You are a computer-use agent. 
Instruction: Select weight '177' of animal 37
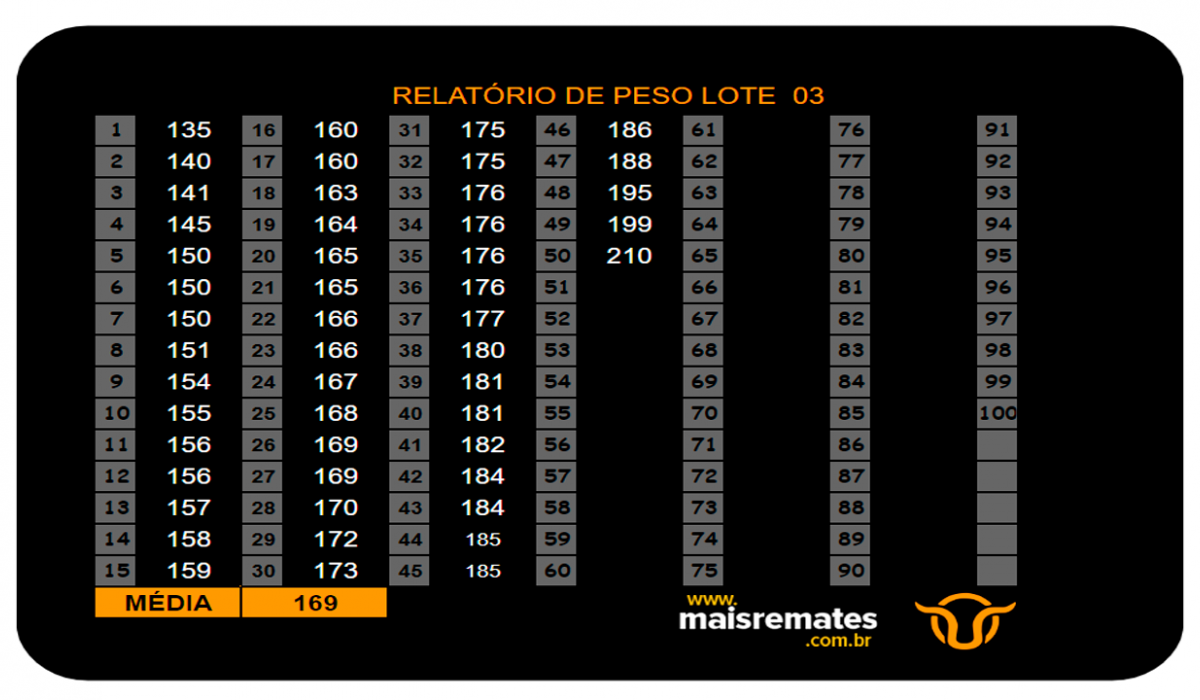tap(483, 319)
